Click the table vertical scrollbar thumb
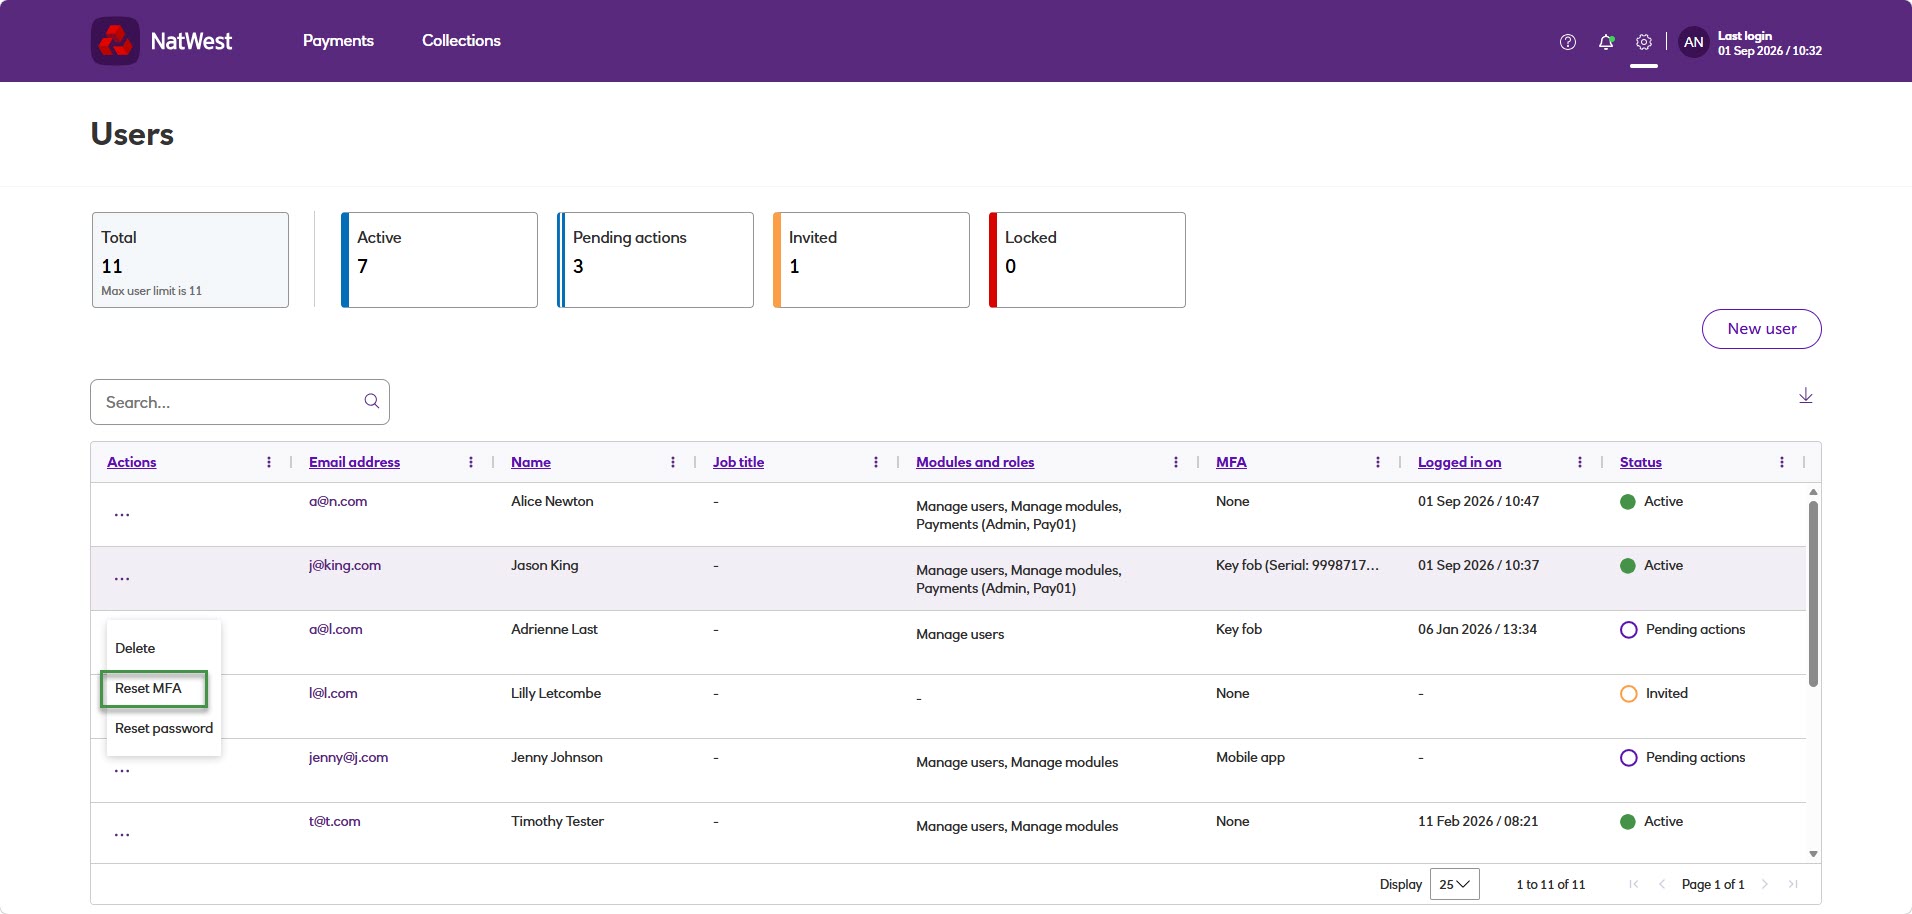Screen dimensions: 1912x914 click(x=1813, y=593)
